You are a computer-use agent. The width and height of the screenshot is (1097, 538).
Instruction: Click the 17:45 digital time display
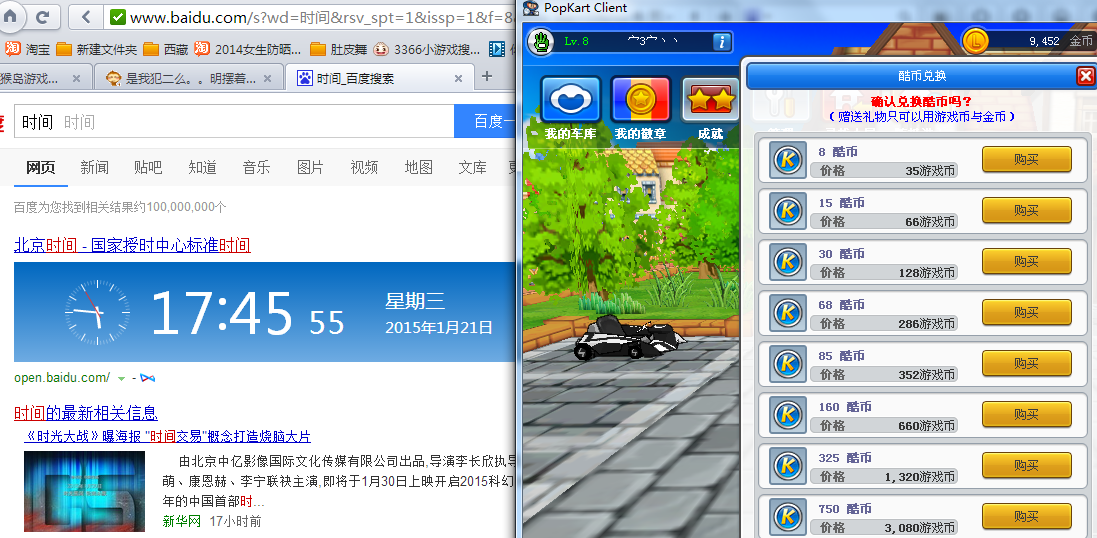click(221, 313)
